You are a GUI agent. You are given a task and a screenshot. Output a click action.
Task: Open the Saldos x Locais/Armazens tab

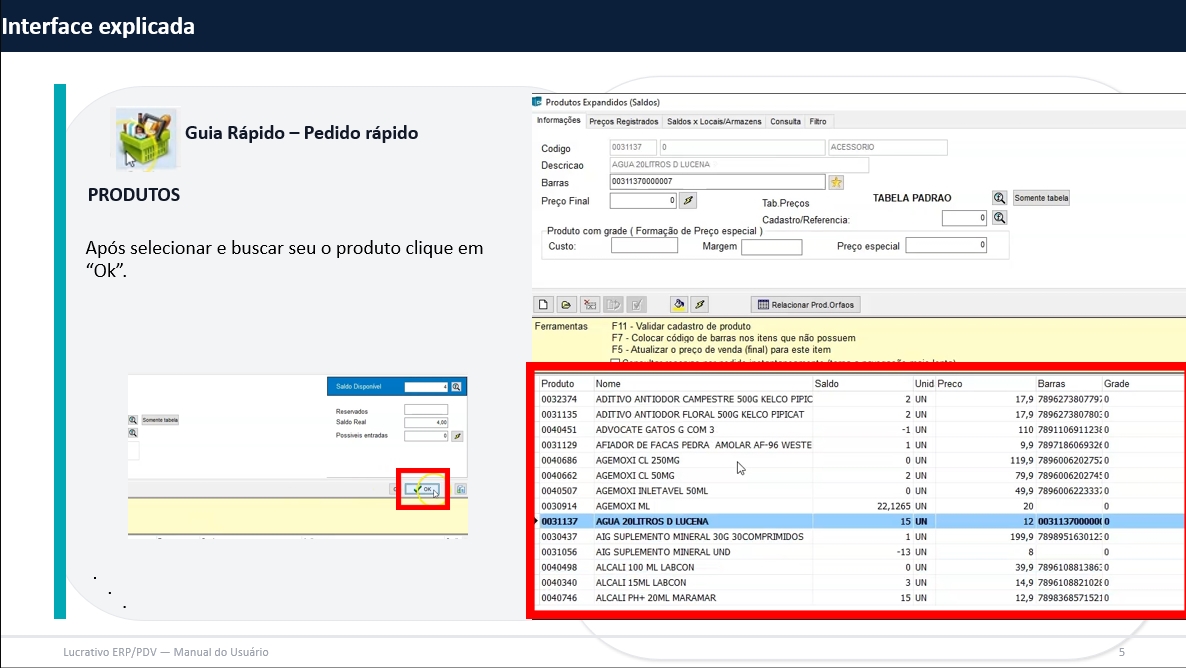pos(714,121)
